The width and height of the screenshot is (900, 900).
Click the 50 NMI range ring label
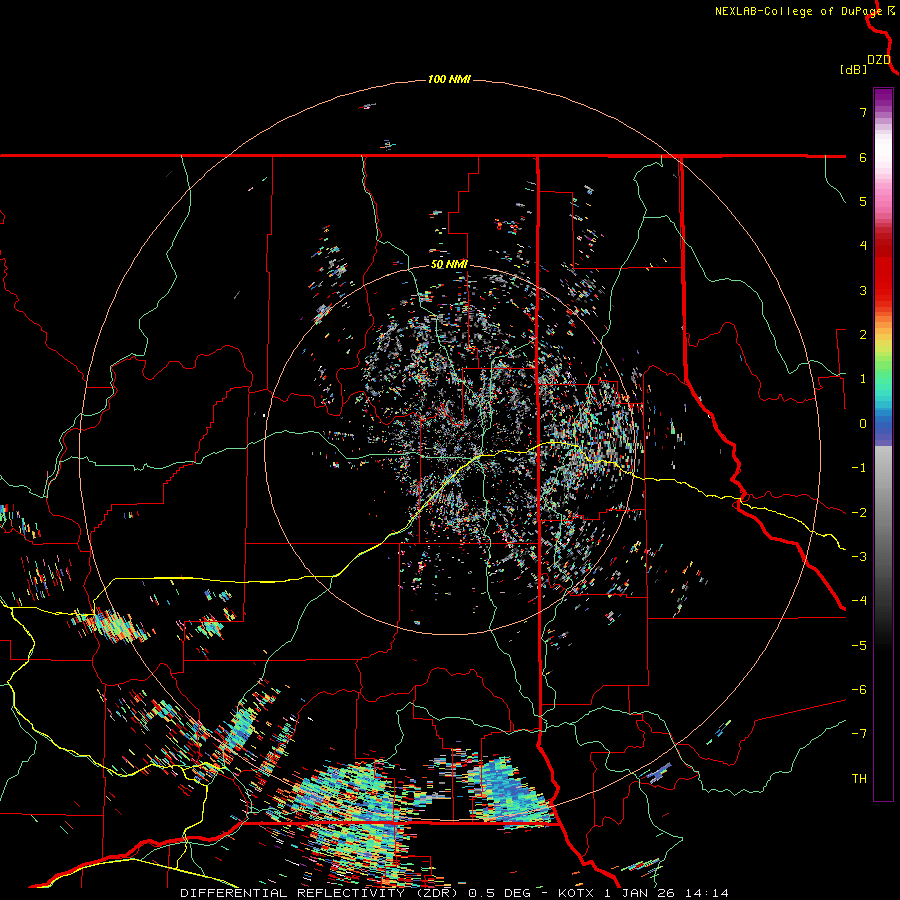[449, 264]
